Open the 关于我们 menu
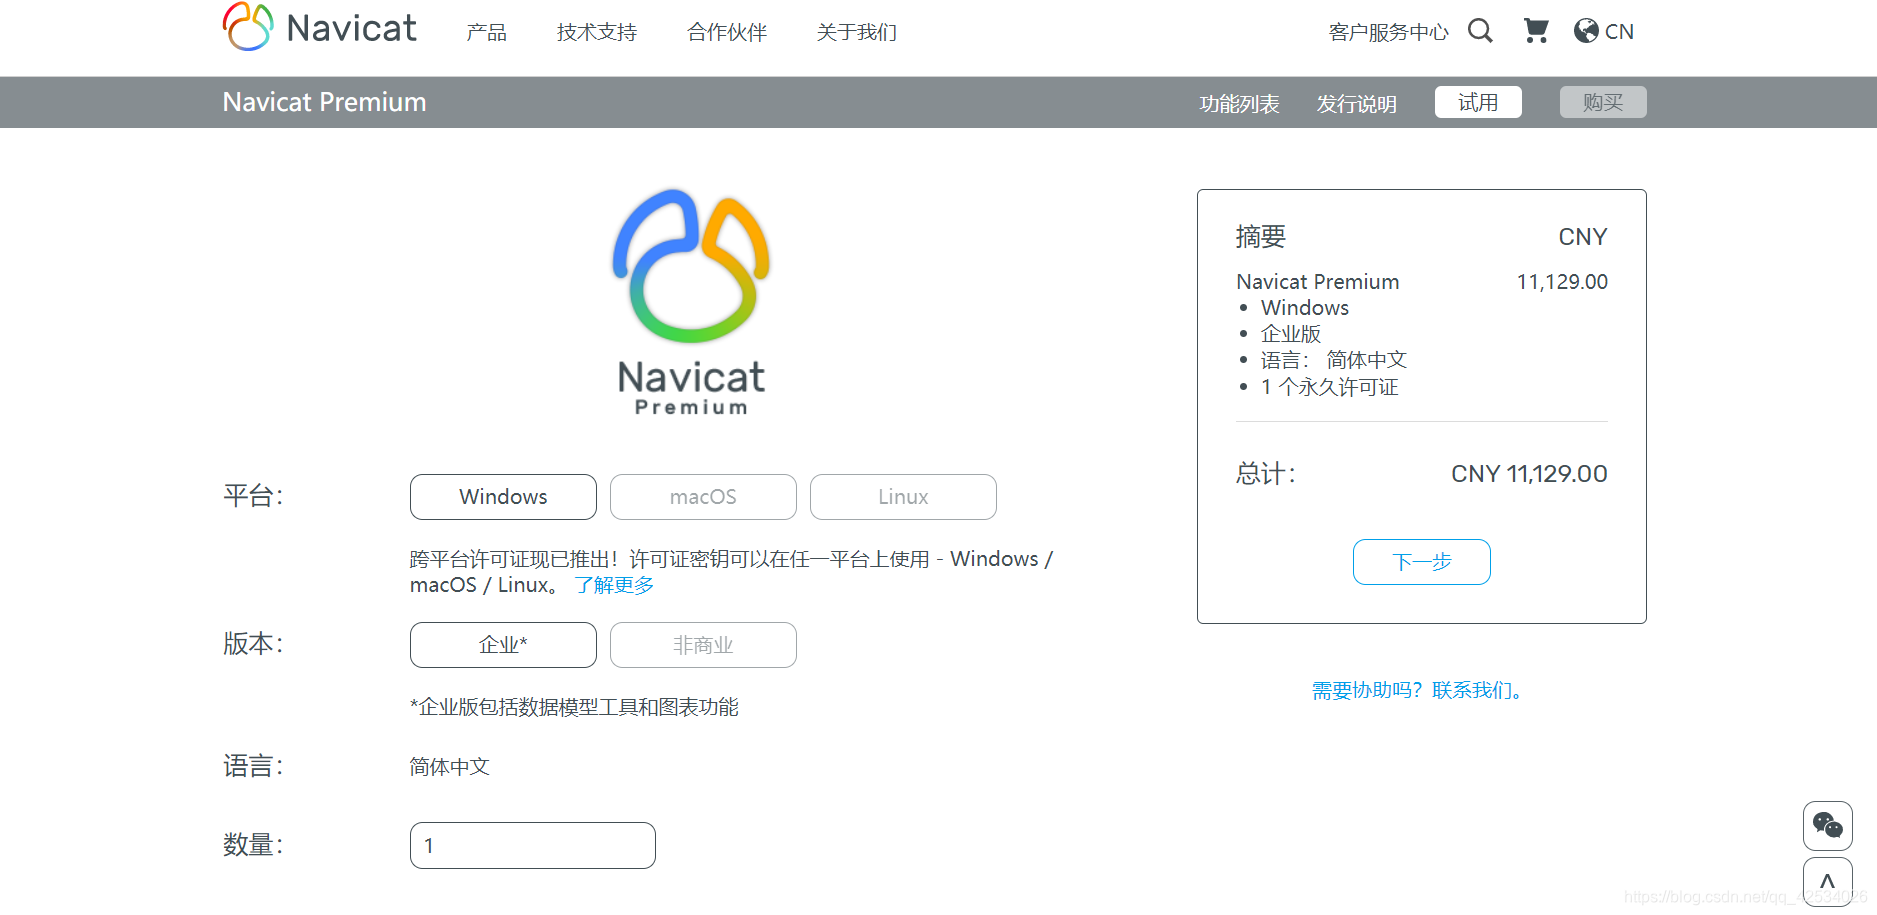 tap(857, 32)
